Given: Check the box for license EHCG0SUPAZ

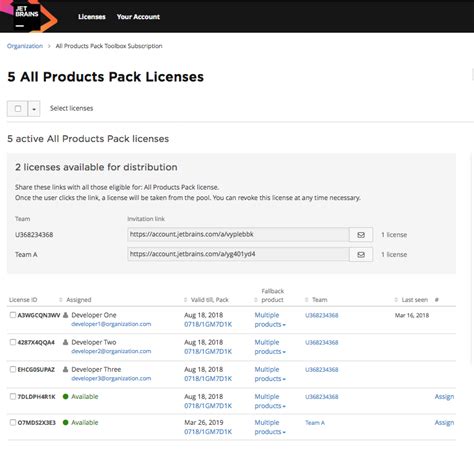Looking at the screenshot, I should [x=13, y=369].
